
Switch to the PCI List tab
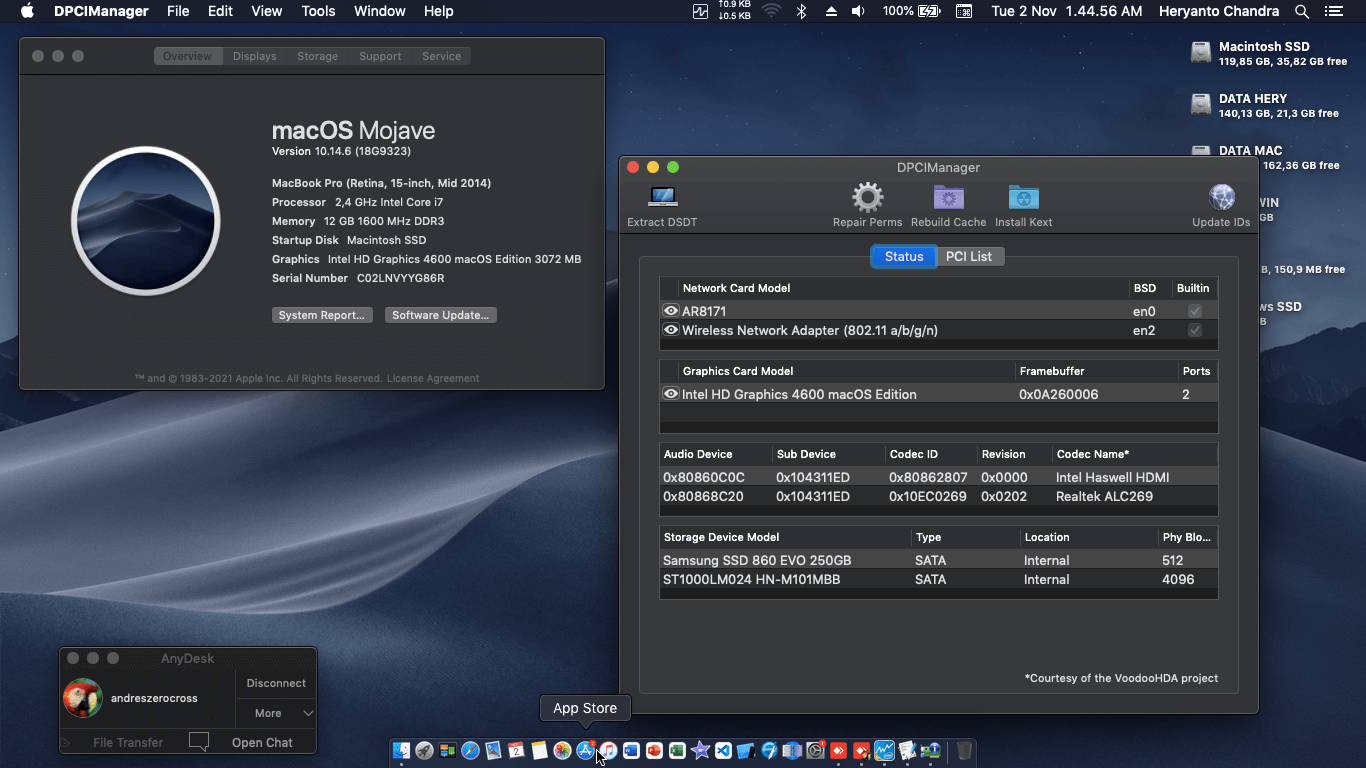click(969, 256)
